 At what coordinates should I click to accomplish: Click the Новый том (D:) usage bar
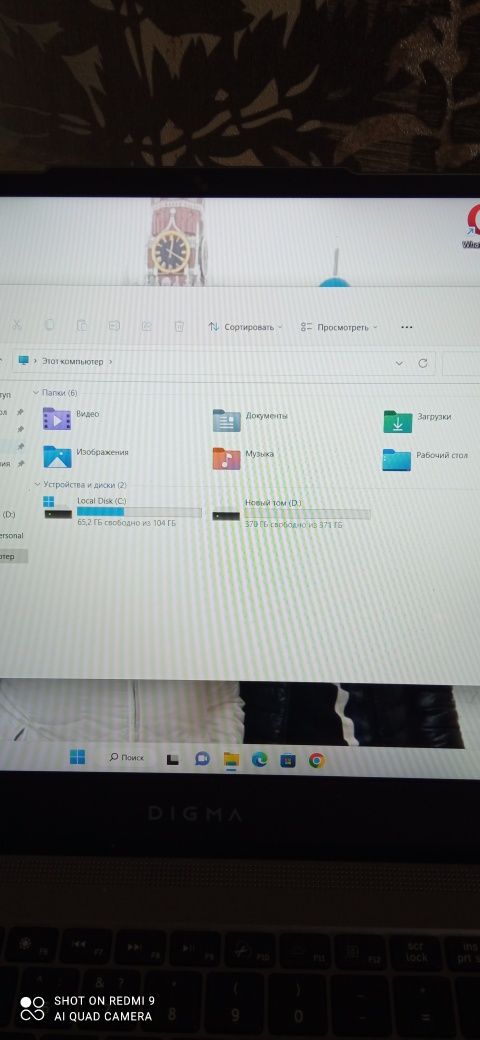click(x=308, y=514)
